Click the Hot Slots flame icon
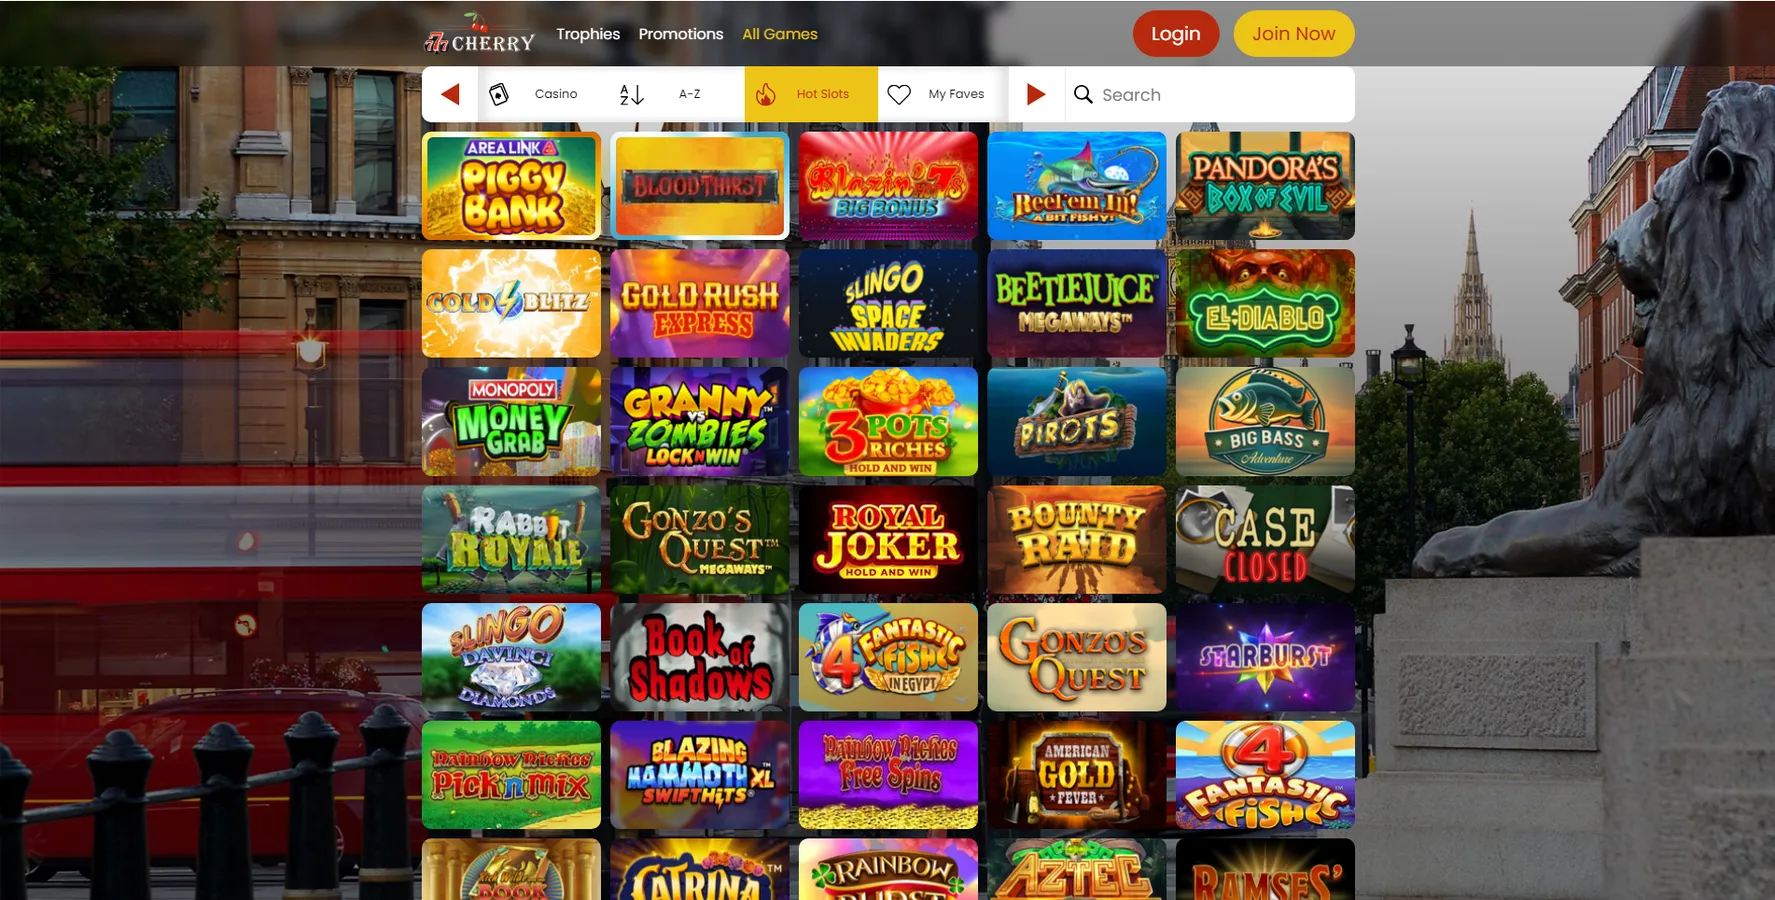This screenshot has width=1775, height=900. (x=766, y=94)
